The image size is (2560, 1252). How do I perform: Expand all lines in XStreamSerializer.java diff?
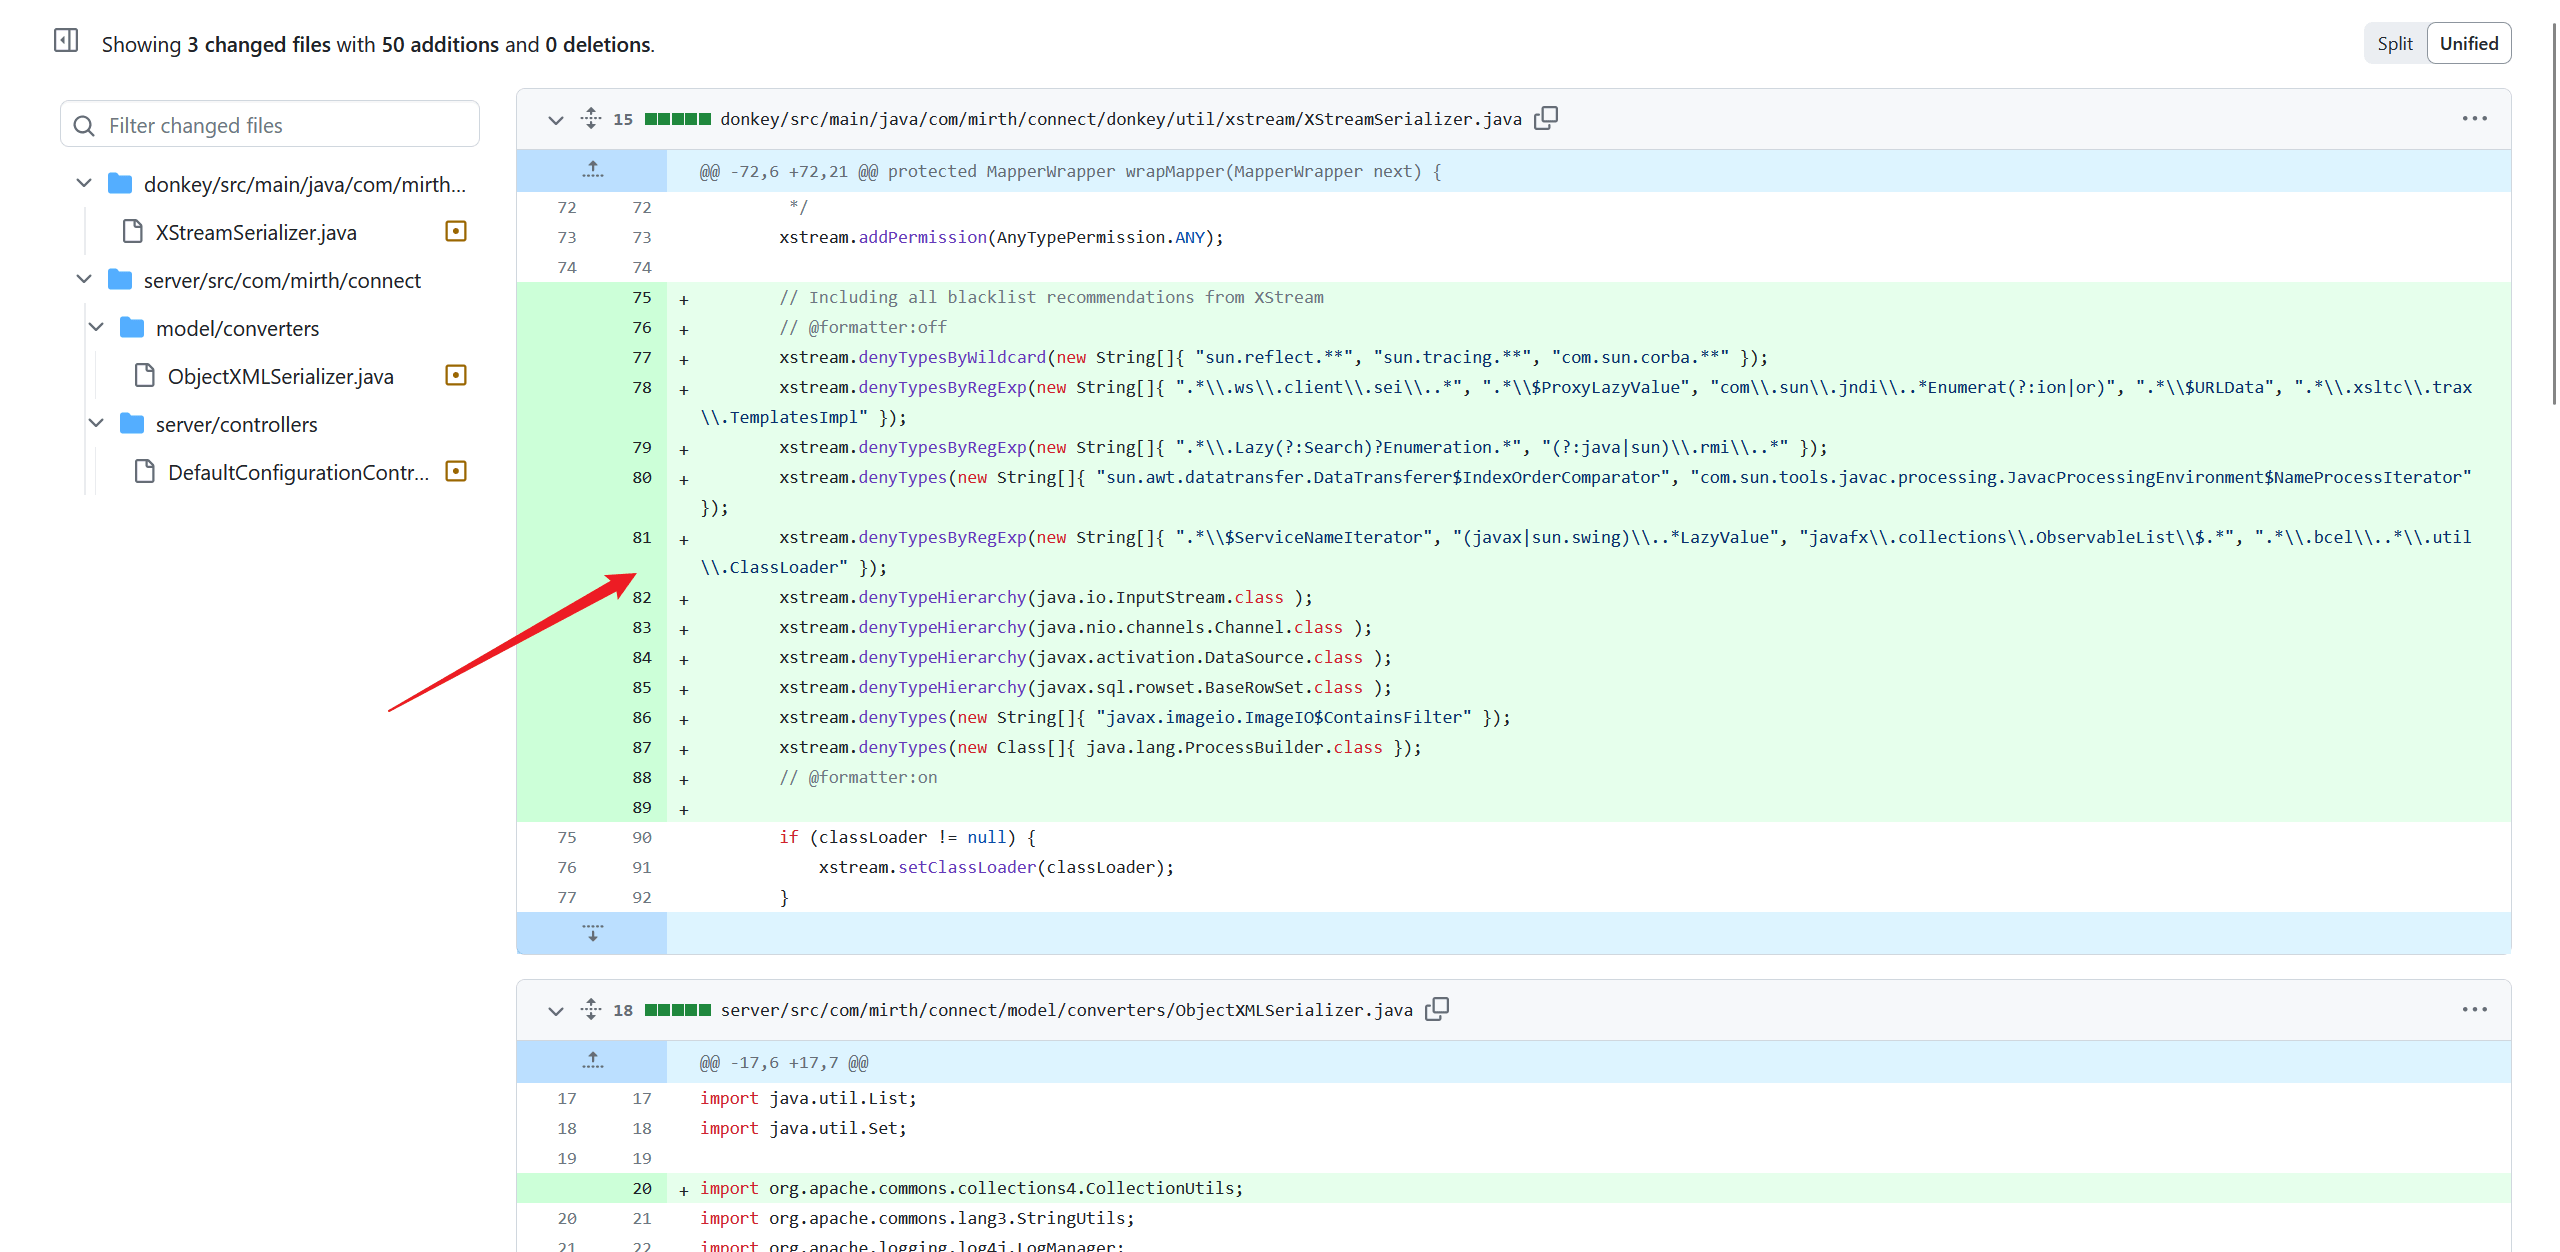click(591, 118)
